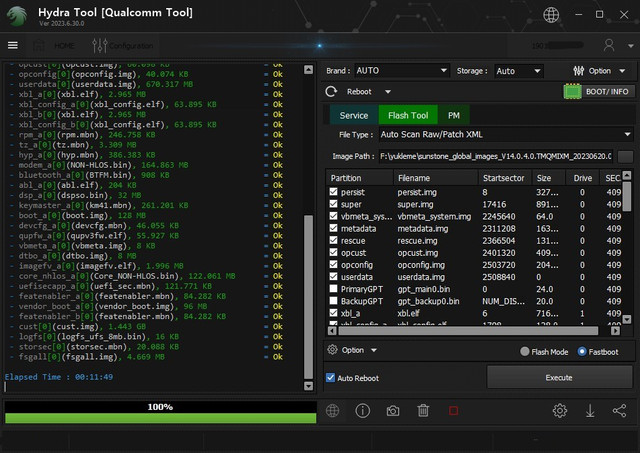Click the partition table scroll down arrow

pos(627,319)
